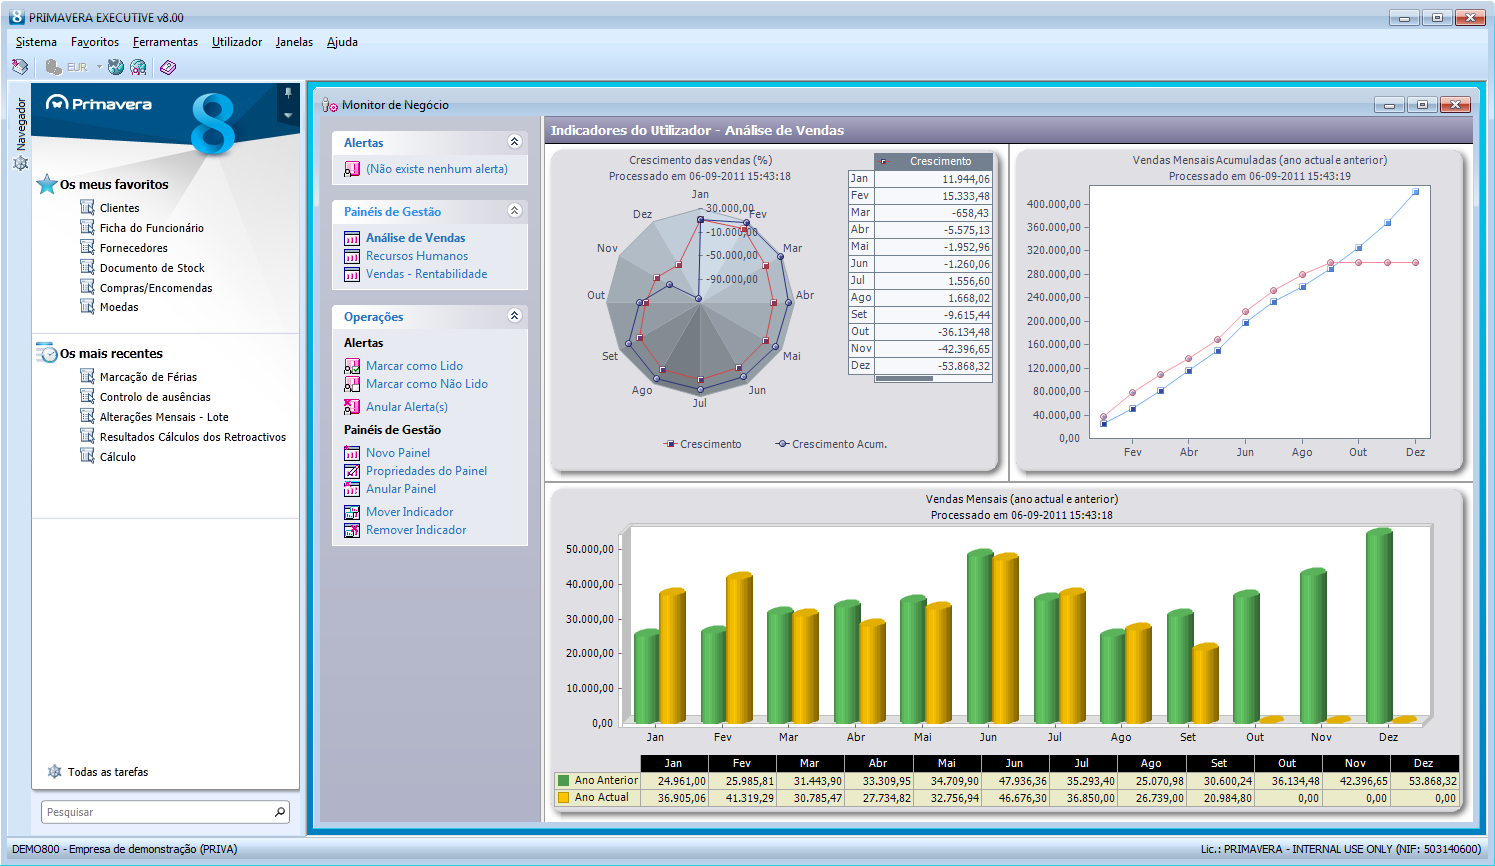Open the Ajuda menu
Viewport: 1495px width, 866px height.
tap(342, 42)
